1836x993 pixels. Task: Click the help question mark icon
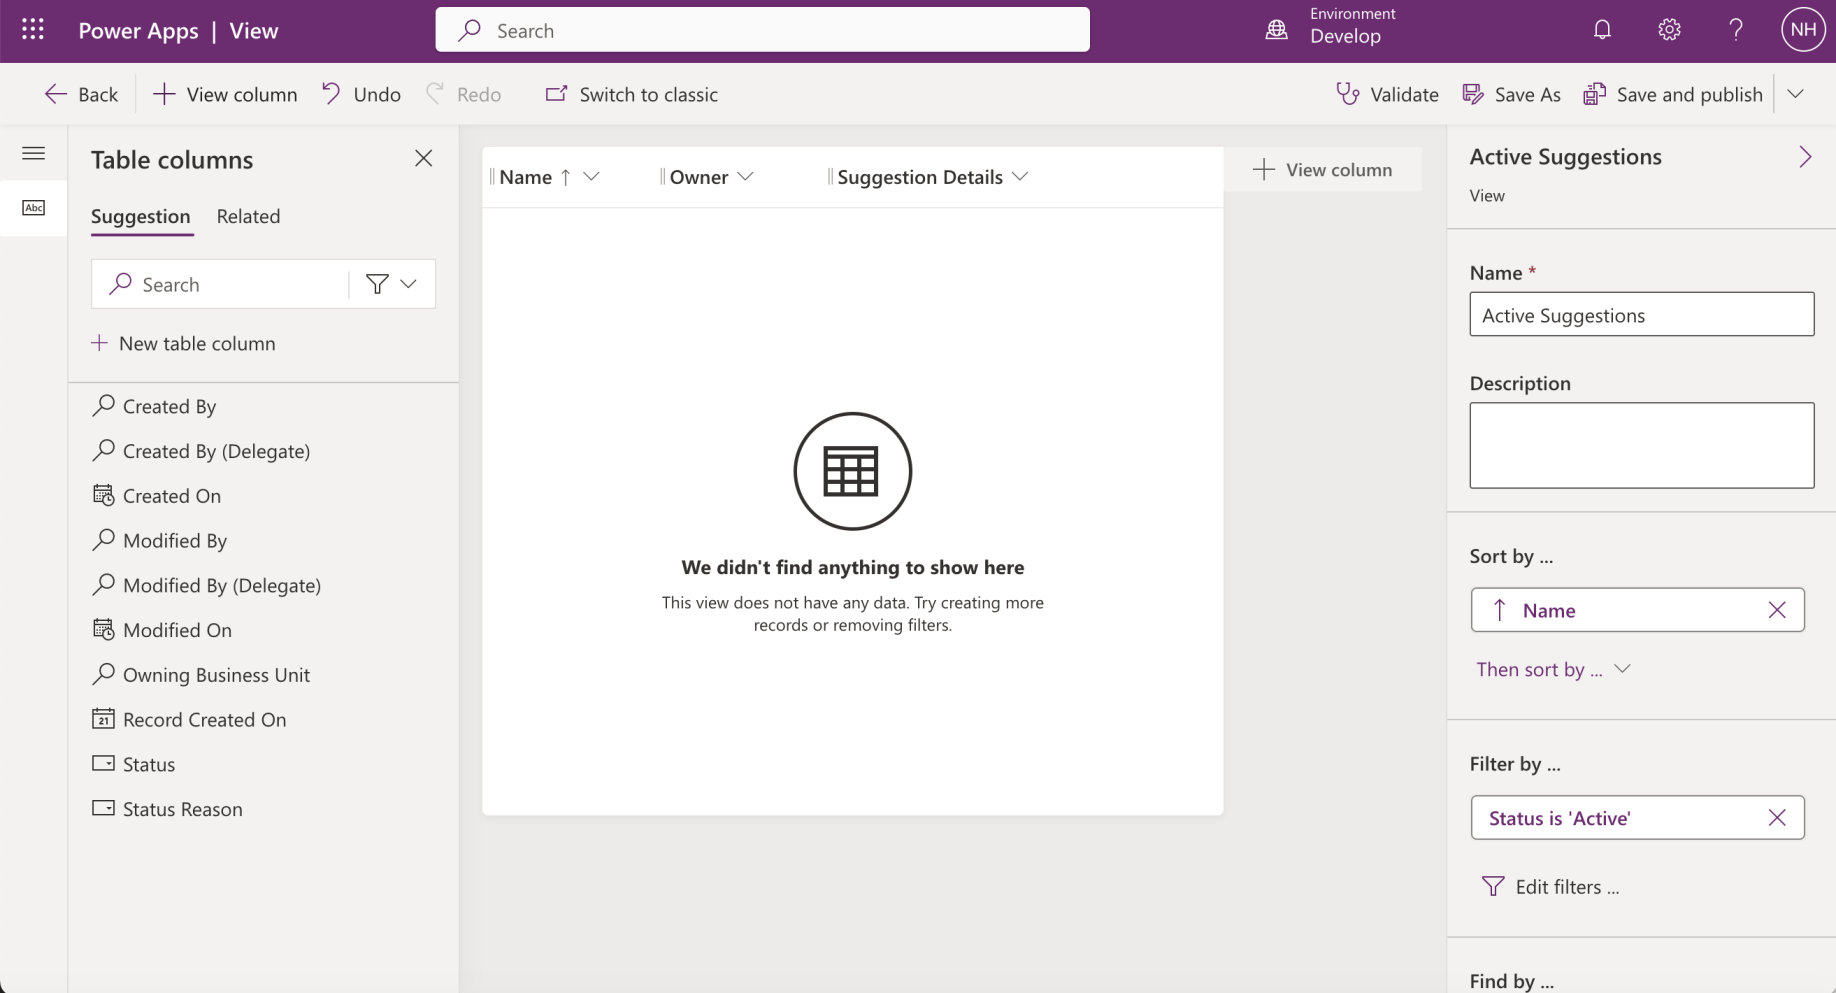1736,30
